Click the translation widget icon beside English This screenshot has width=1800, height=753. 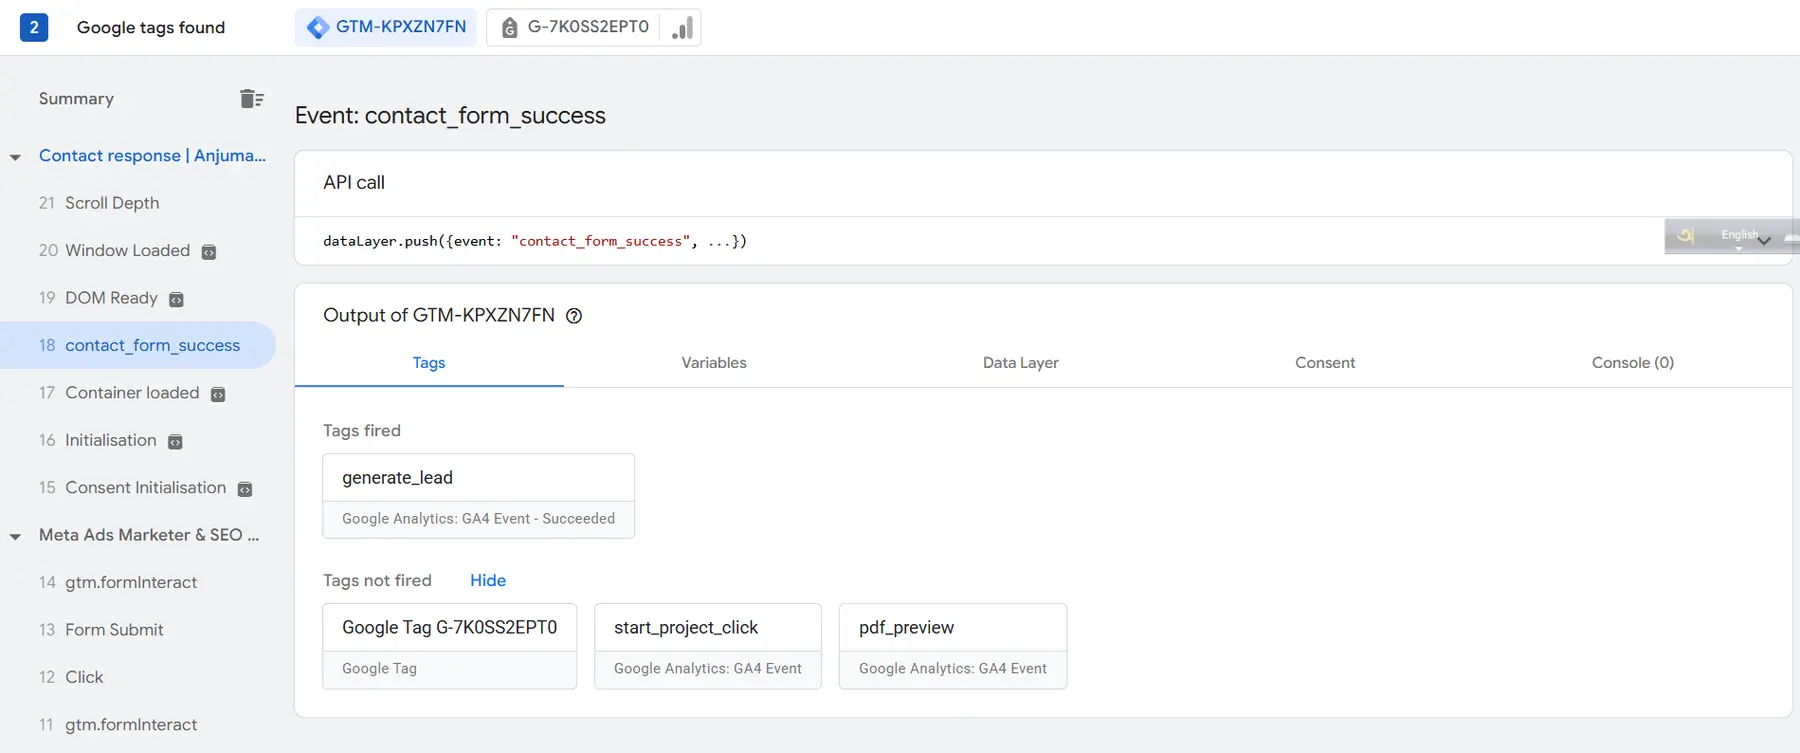pos(1686,236)
